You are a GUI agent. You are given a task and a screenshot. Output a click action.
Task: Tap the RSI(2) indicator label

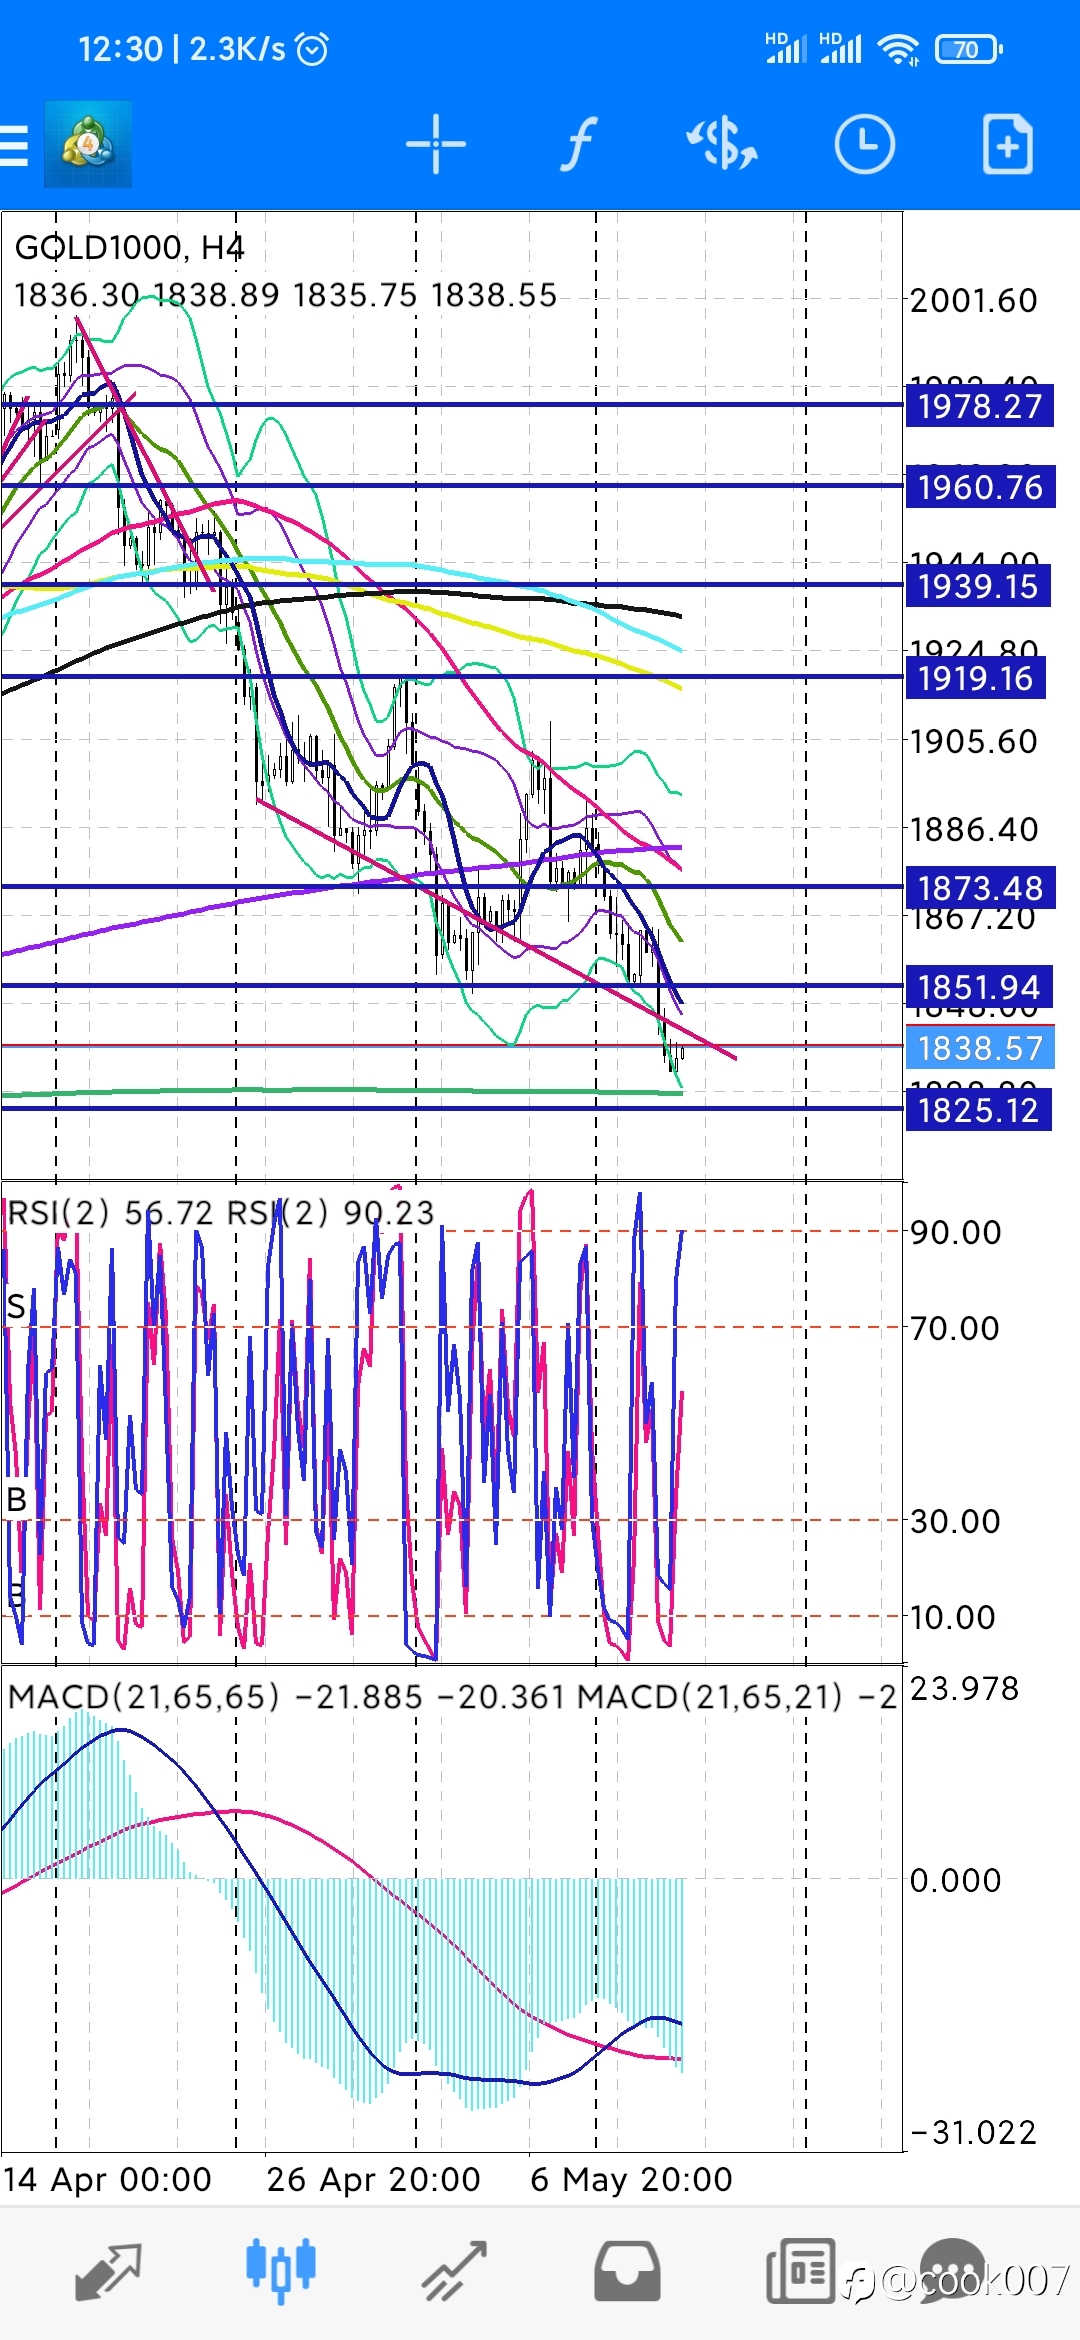(58, 1213)
